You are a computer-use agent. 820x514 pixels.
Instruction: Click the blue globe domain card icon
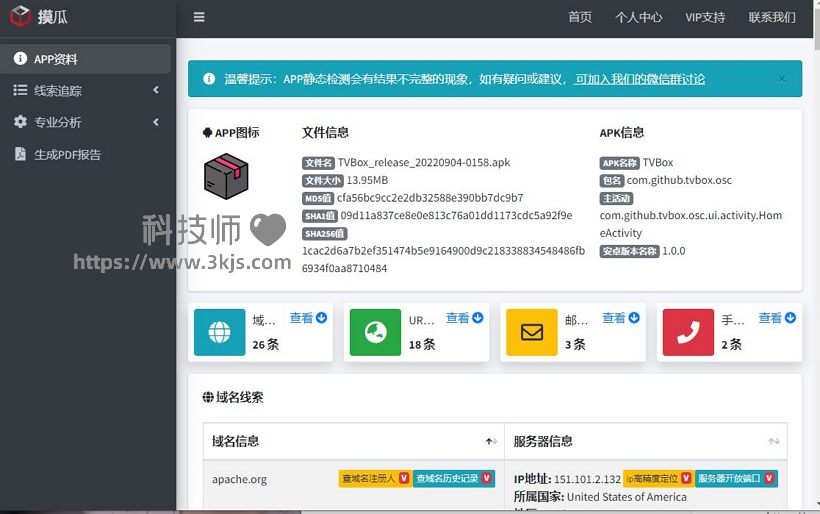tap(220, 332)
